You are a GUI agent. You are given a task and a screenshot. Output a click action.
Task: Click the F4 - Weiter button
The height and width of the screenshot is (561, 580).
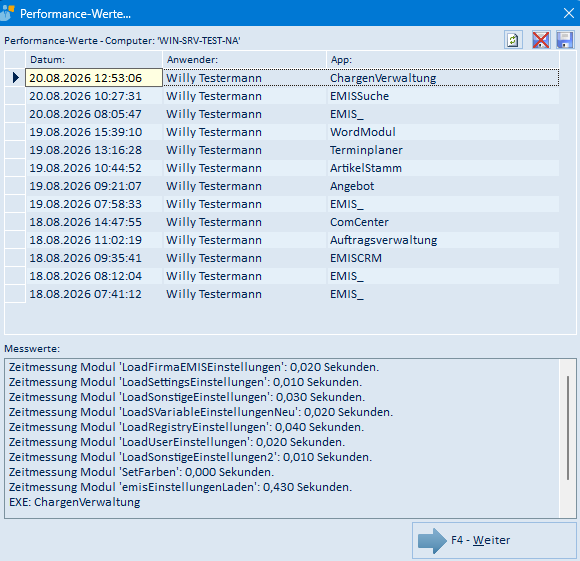pyautogui.click(x=494, y=540)
